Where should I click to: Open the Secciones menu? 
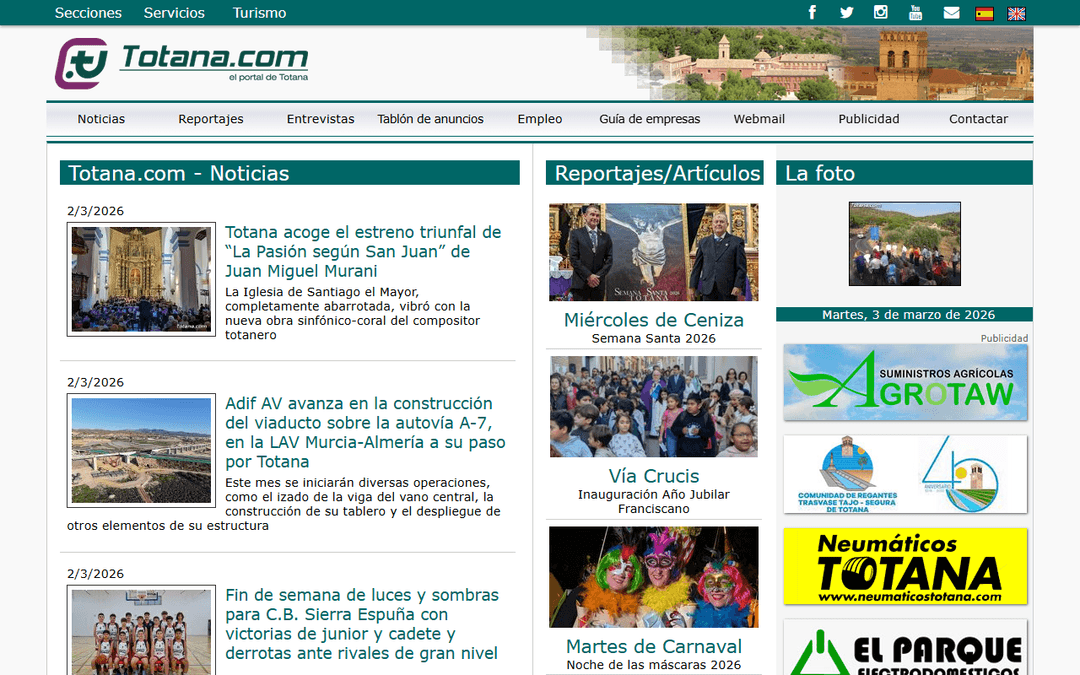point(88,12)
